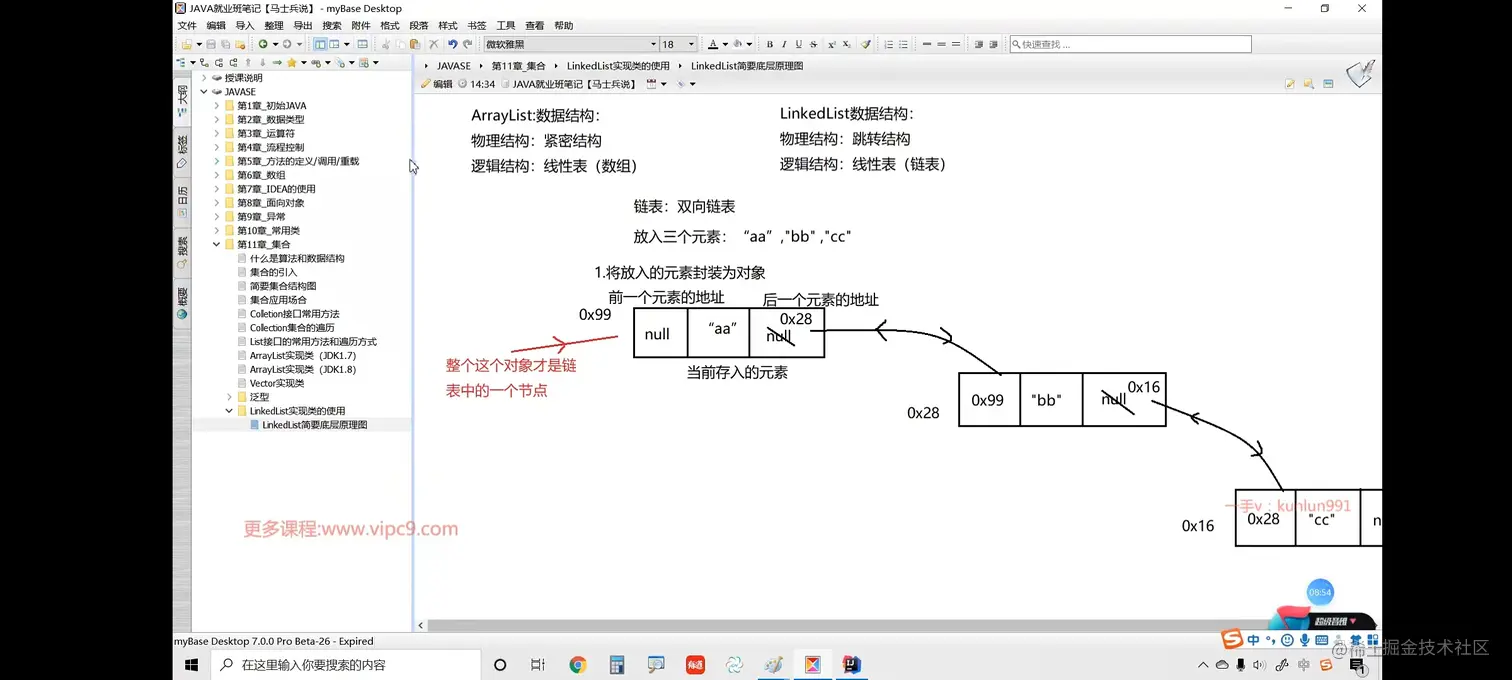Screen dimensions: 1512x680
Task: Expand the 第10章_常用类 tree node
Action: 217,230
